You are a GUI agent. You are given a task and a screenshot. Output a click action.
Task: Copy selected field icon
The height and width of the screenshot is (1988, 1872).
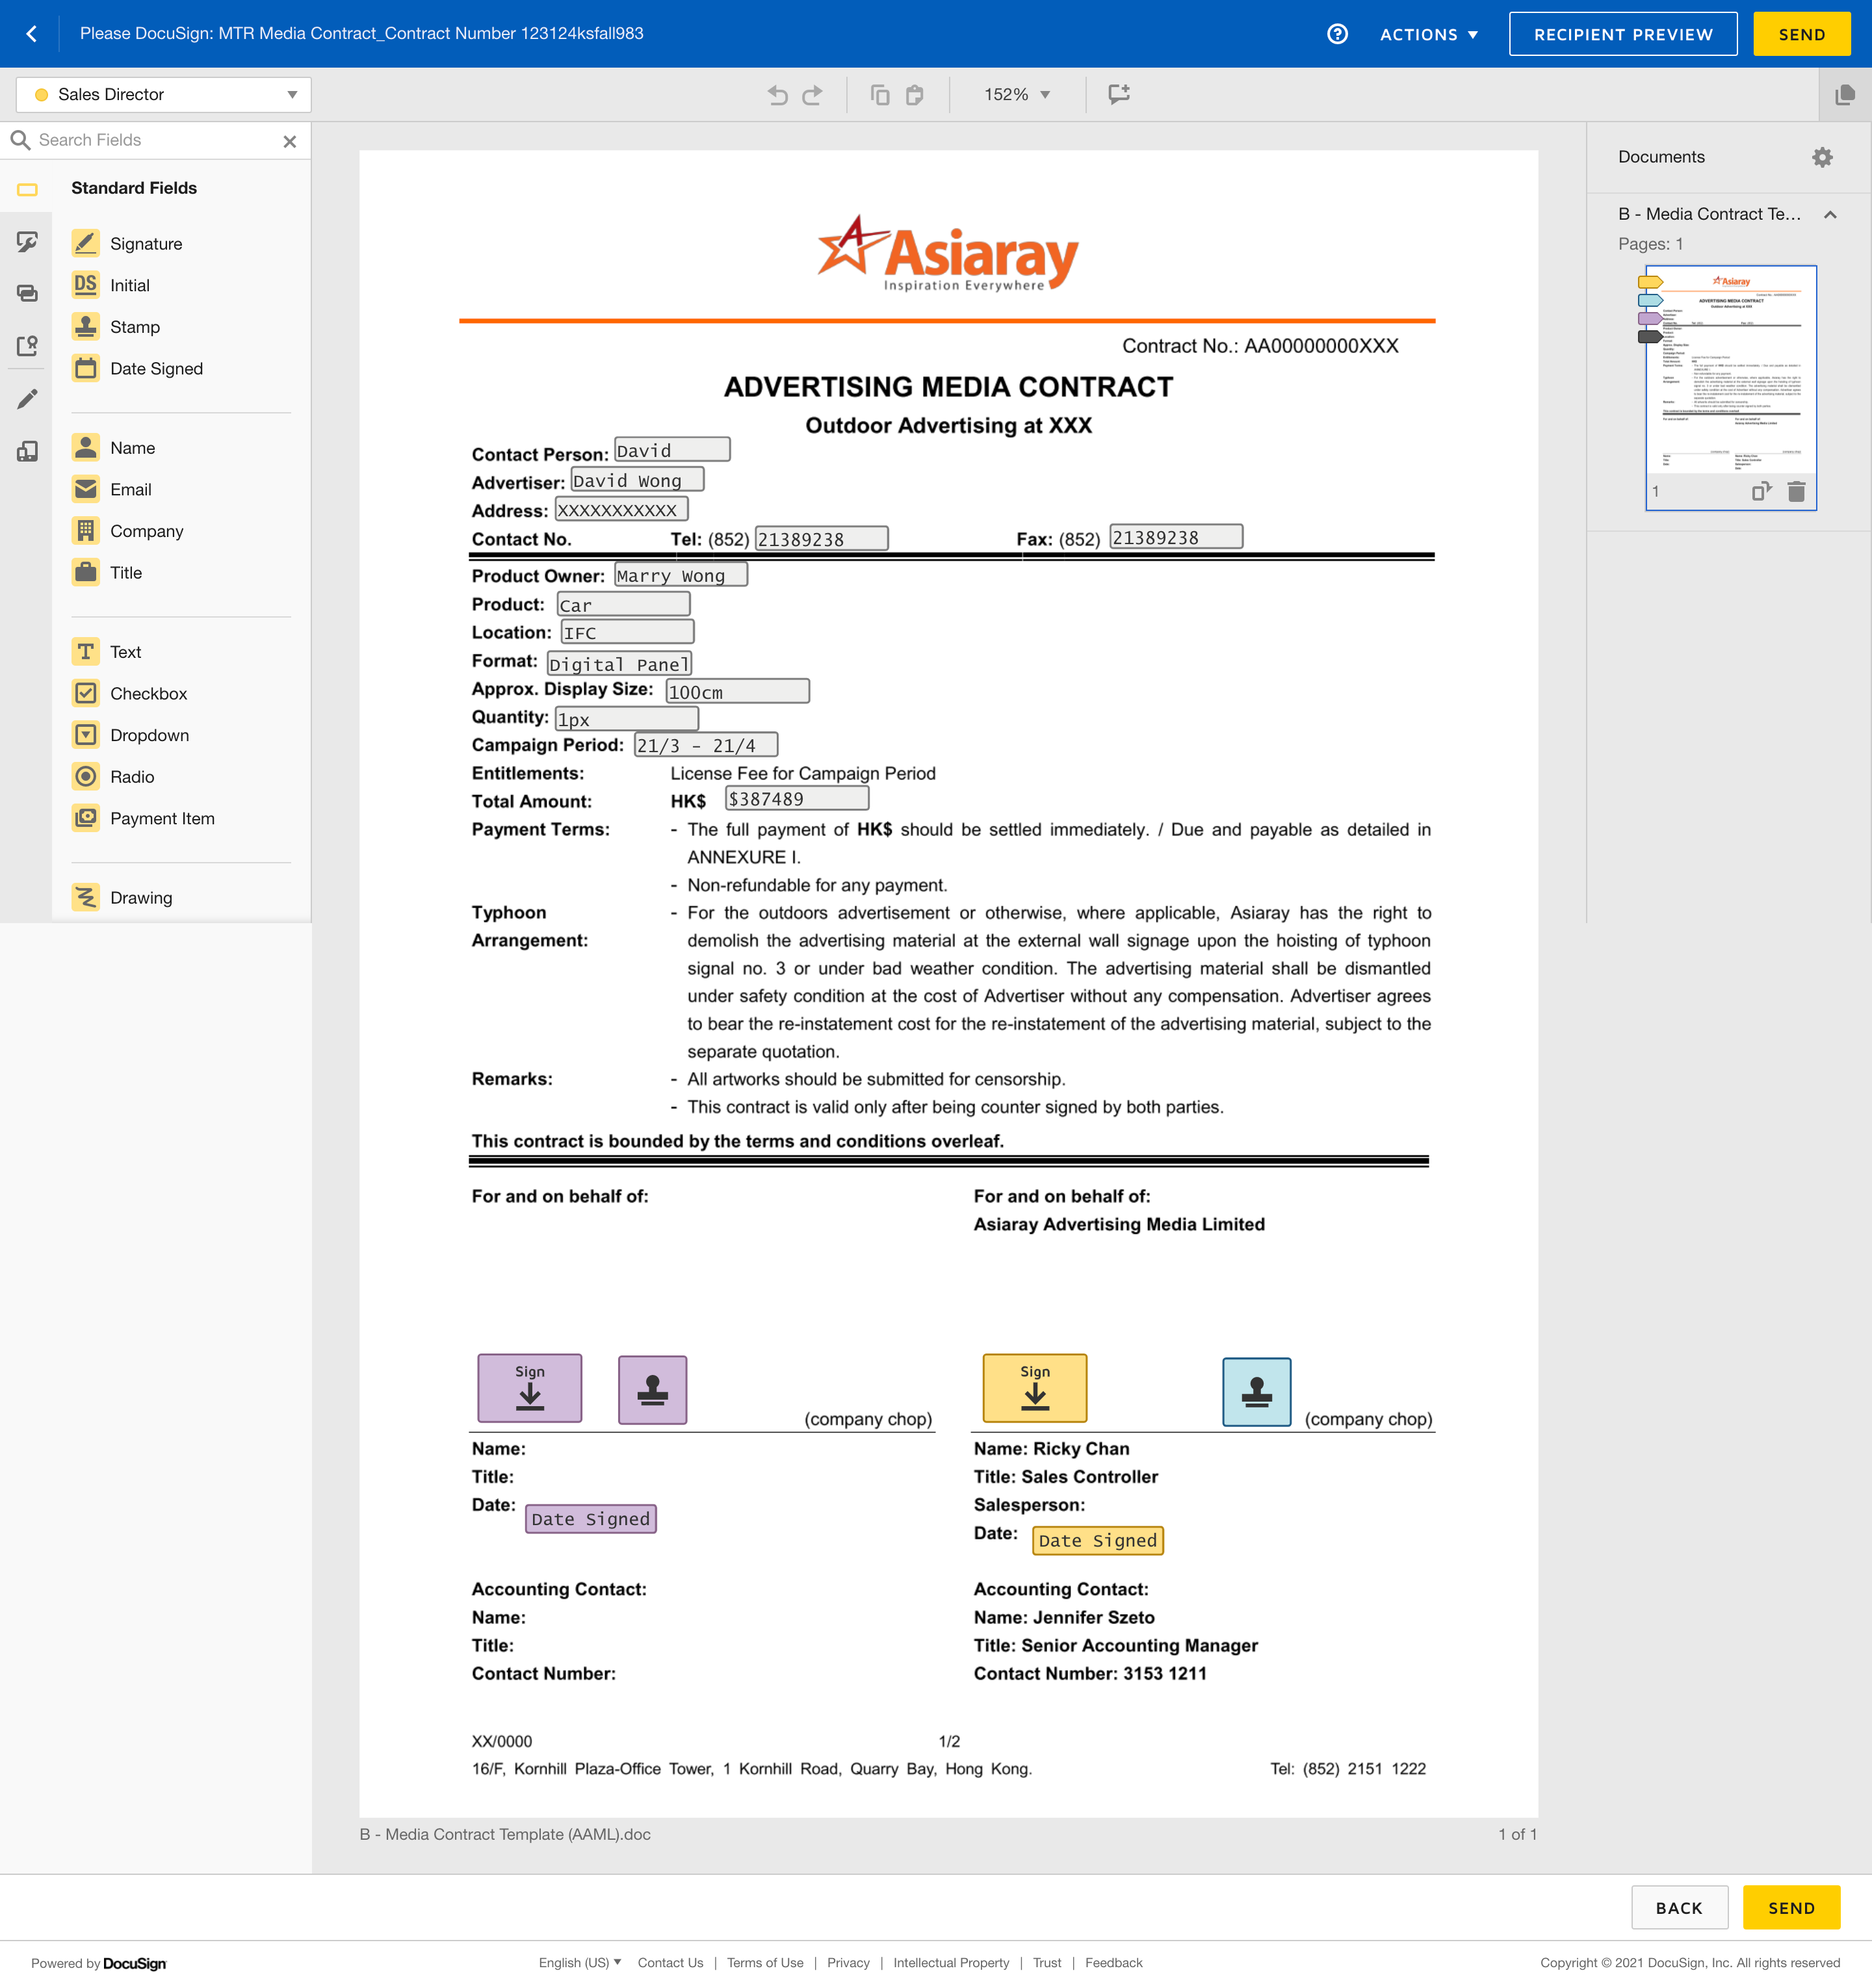point(880,95)
